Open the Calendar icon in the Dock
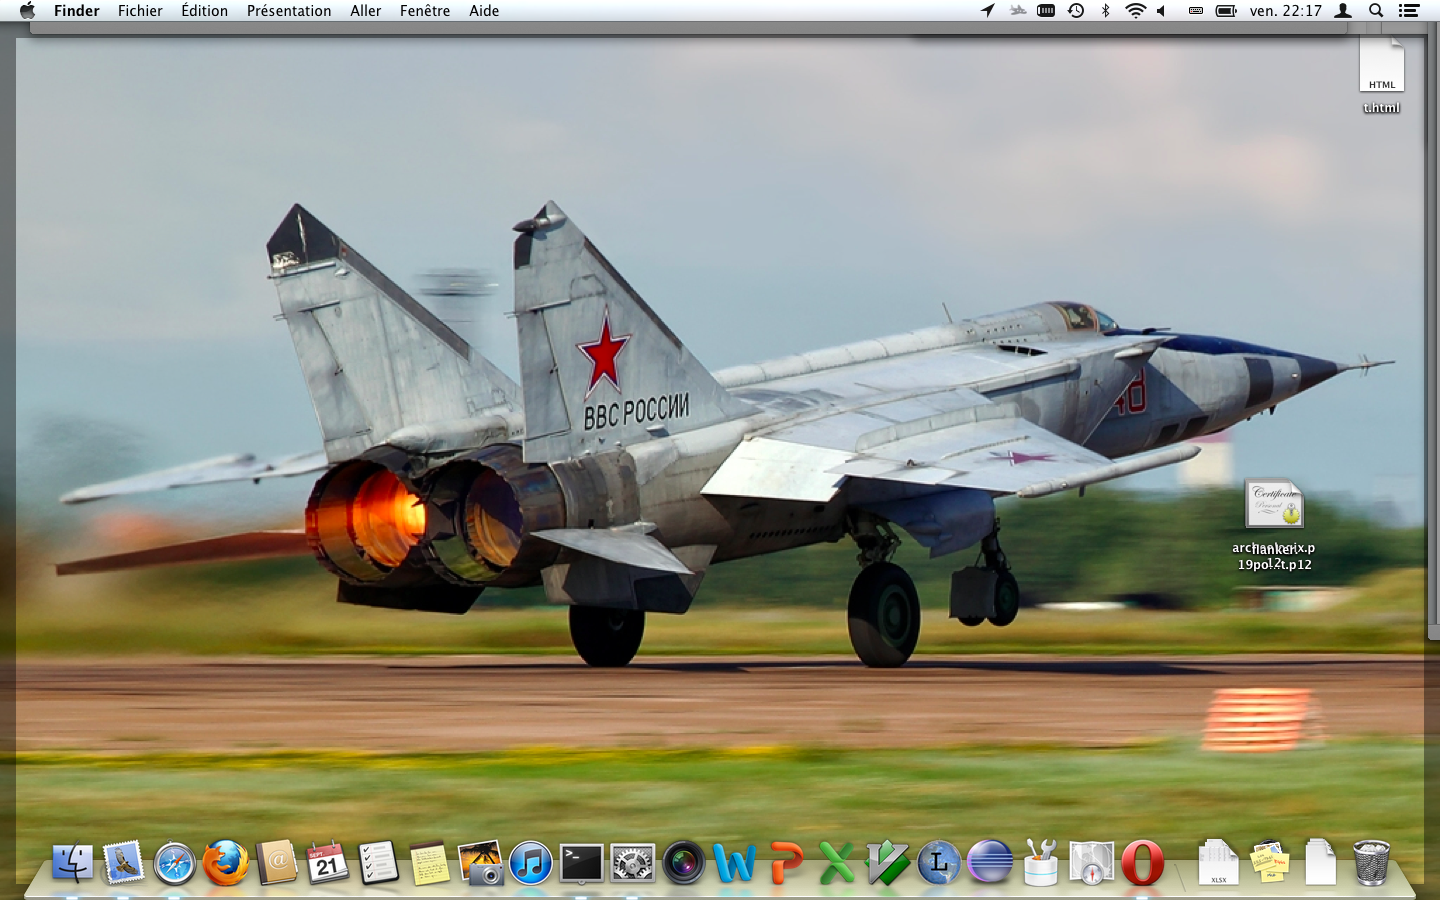1440x900 pixels. pyautogui.click(x=328, y=863)
